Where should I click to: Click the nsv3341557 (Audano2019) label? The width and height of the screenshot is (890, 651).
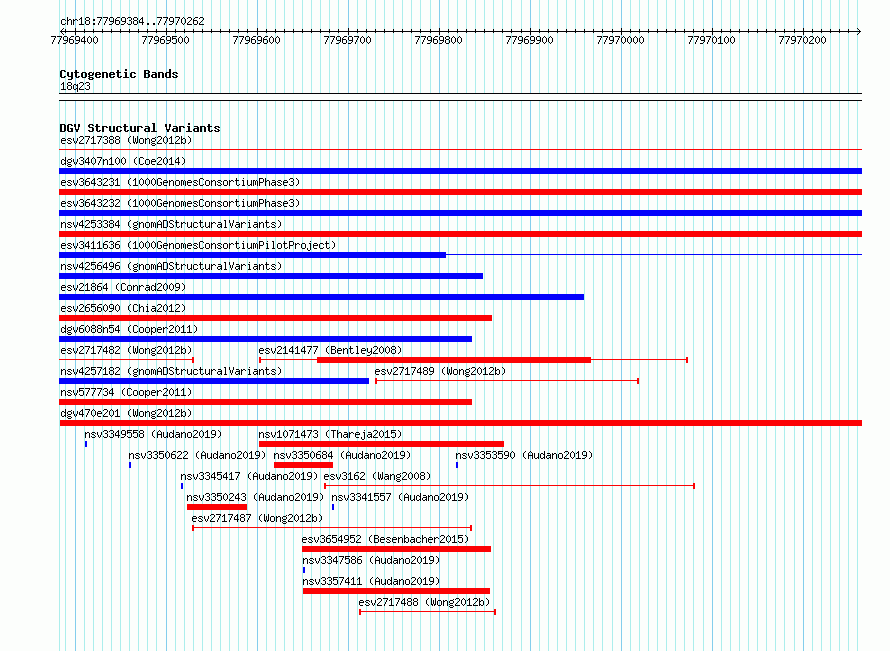400,497
